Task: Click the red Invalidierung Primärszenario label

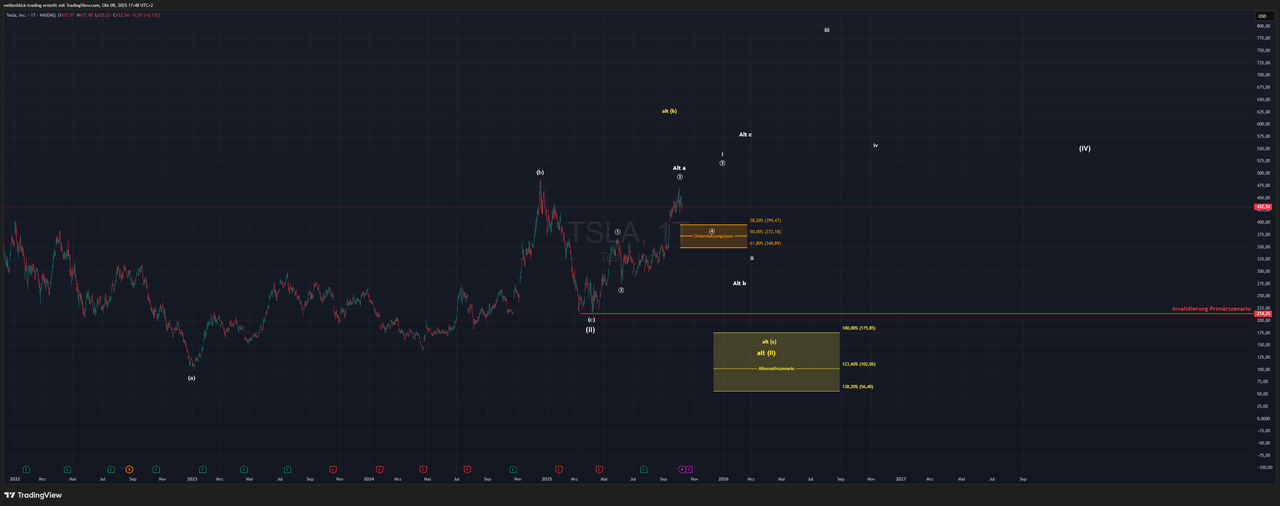Action: pos(1211,309)
